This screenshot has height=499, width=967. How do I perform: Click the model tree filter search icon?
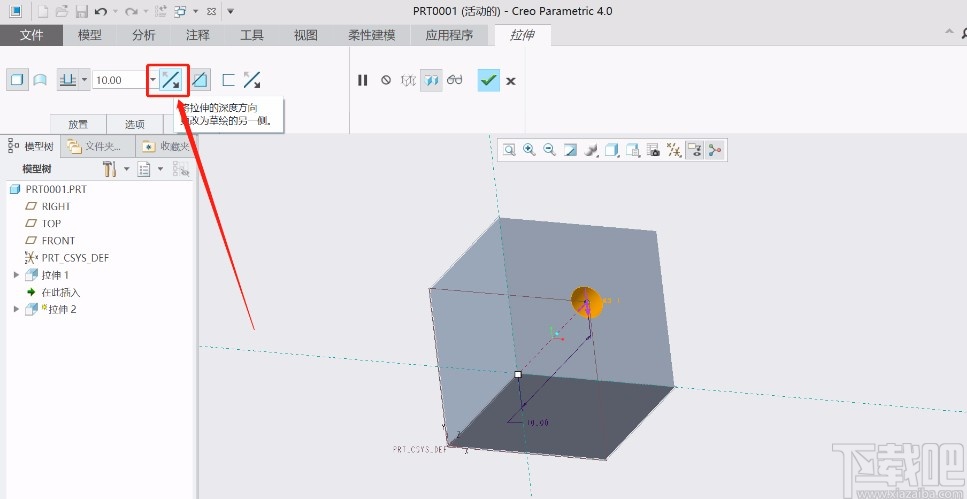[181, 169]
